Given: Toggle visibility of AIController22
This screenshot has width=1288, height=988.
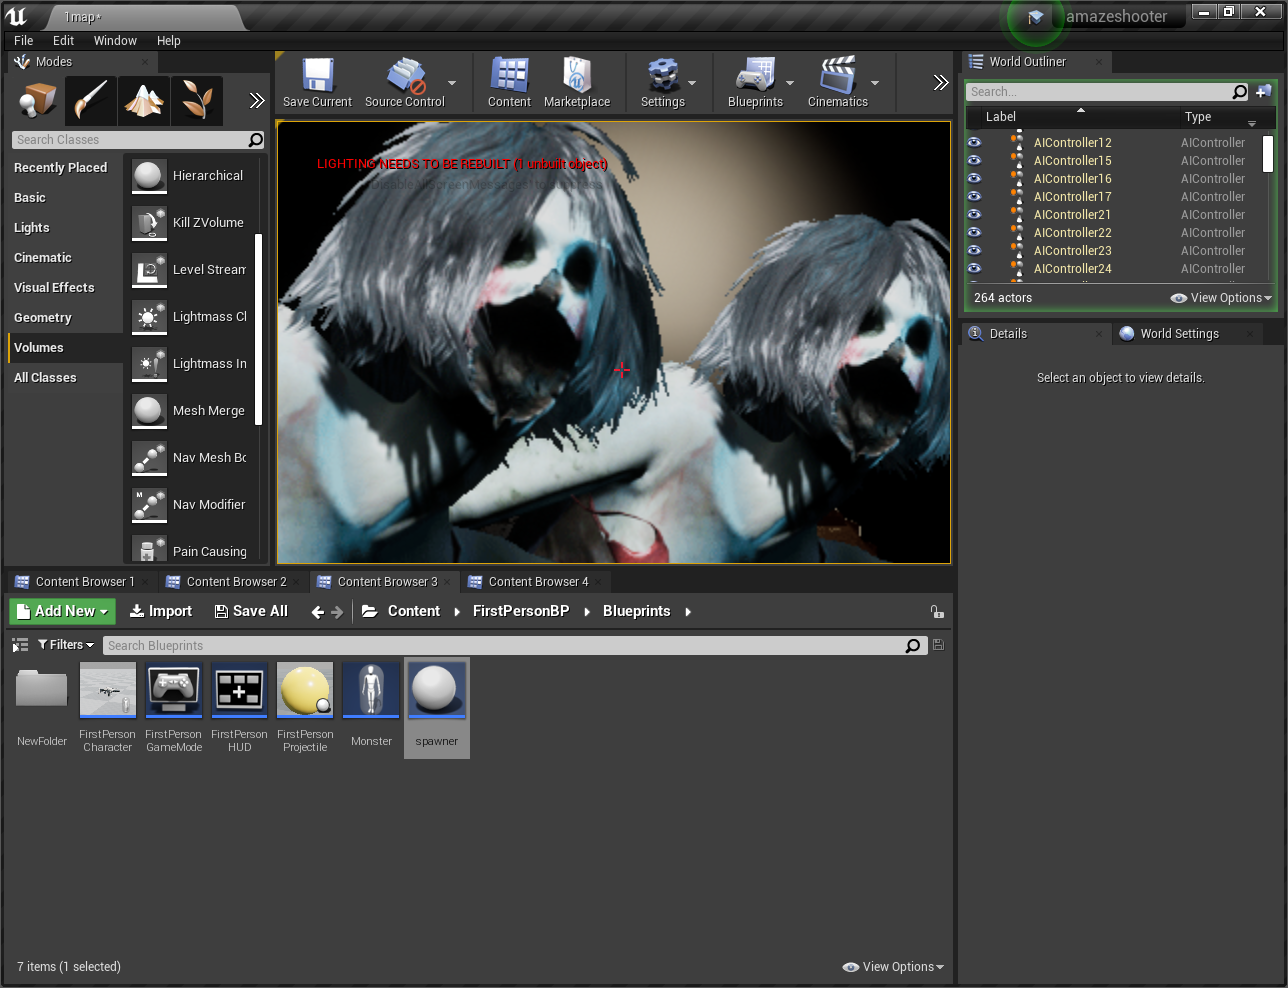Looking at the screenshot, I should tap(975, 233).
